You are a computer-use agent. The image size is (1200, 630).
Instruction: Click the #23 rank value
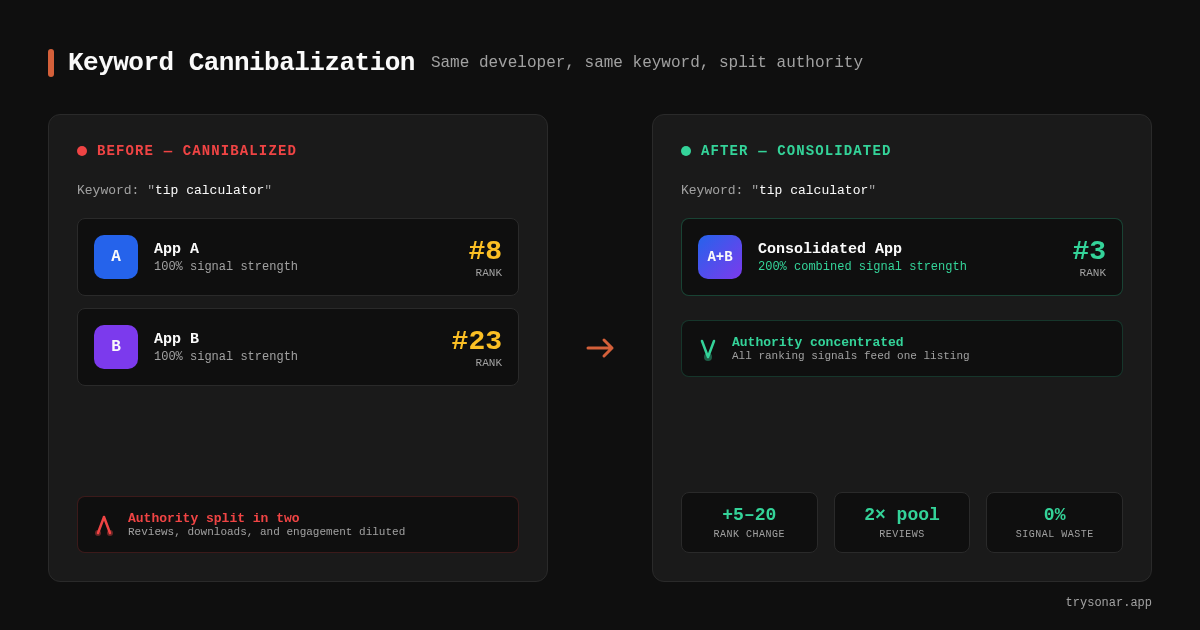477,341
